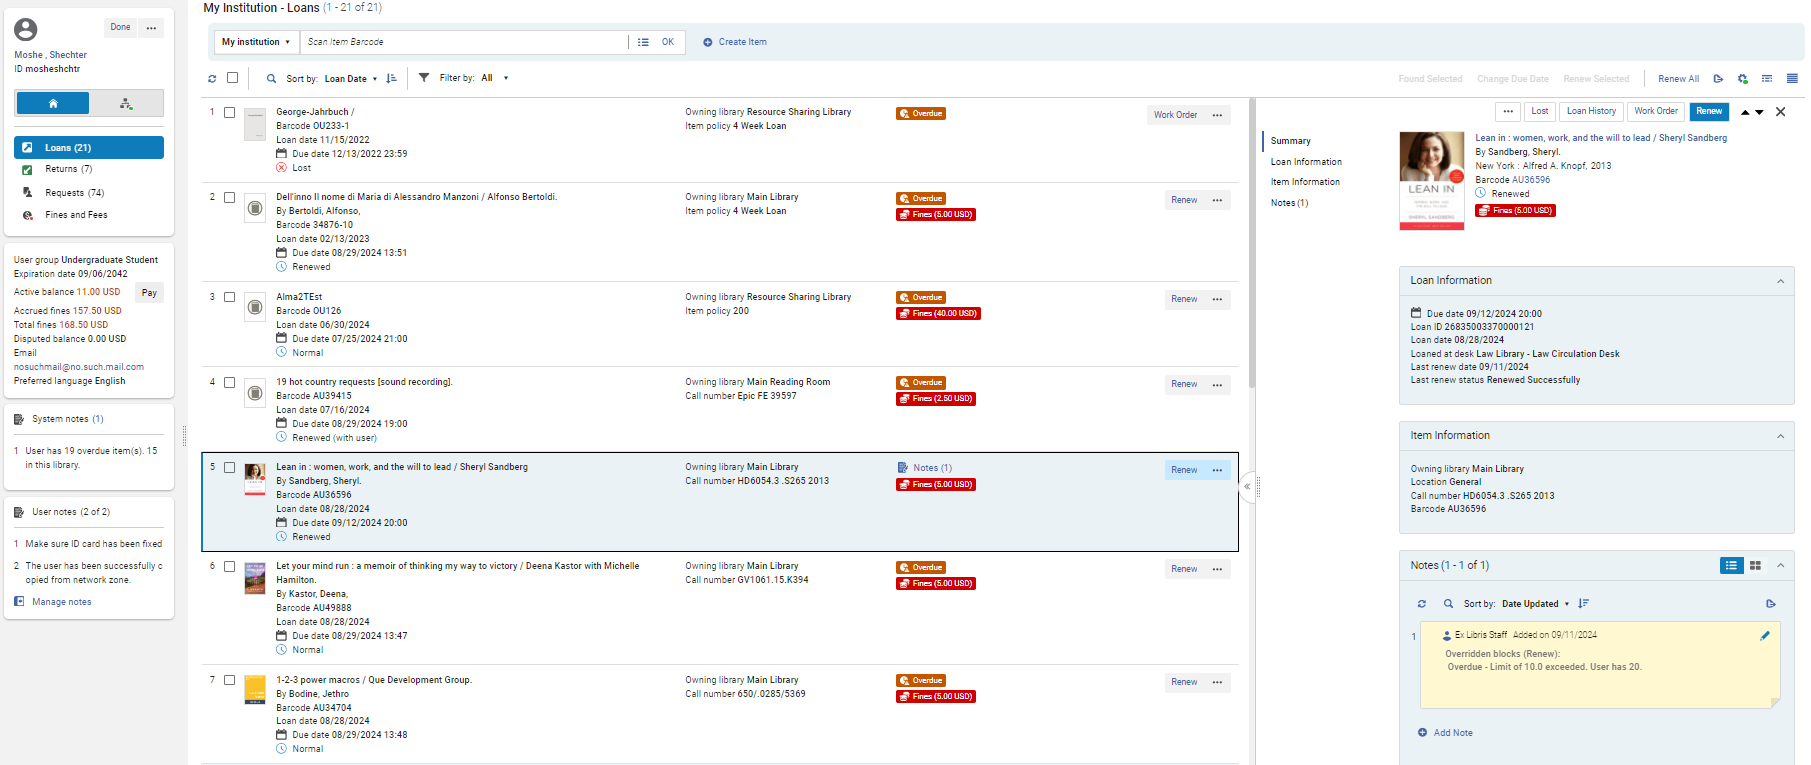Check the box for George-Jahrbuch loan
This screenshot has height=765, width=1811.
coord(230,113)
